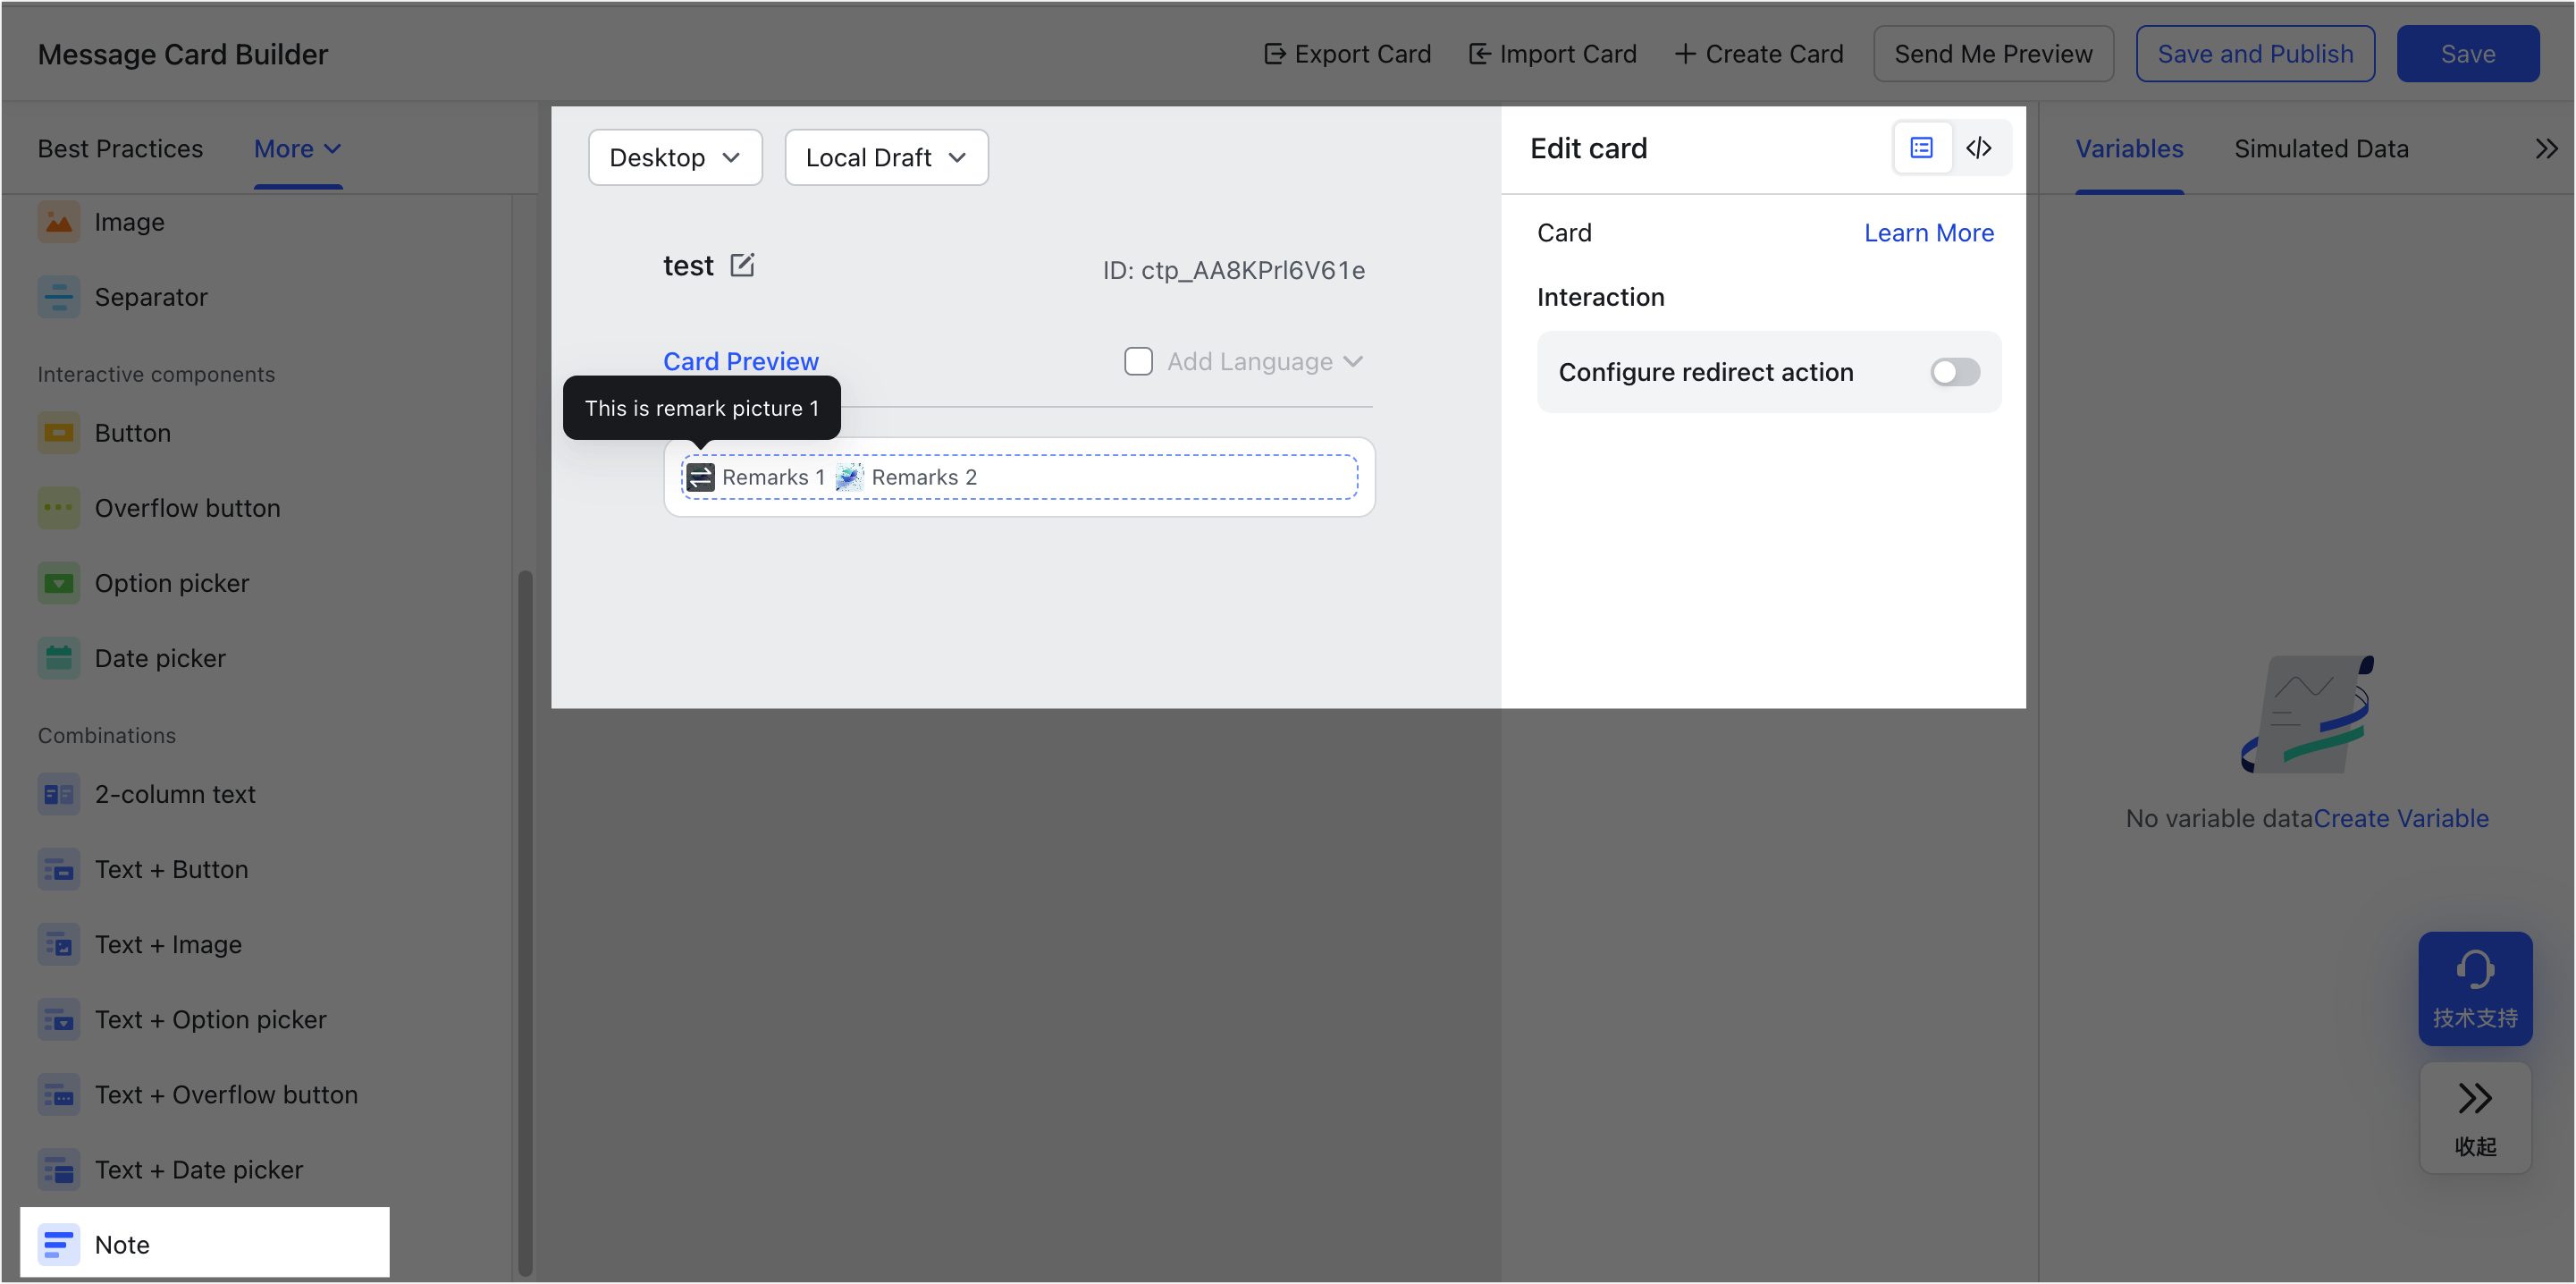Image resolution: width=2576 pixels, height=1284 pixels.
Task: Expand the More menu tab
Action: coord(298,149)
